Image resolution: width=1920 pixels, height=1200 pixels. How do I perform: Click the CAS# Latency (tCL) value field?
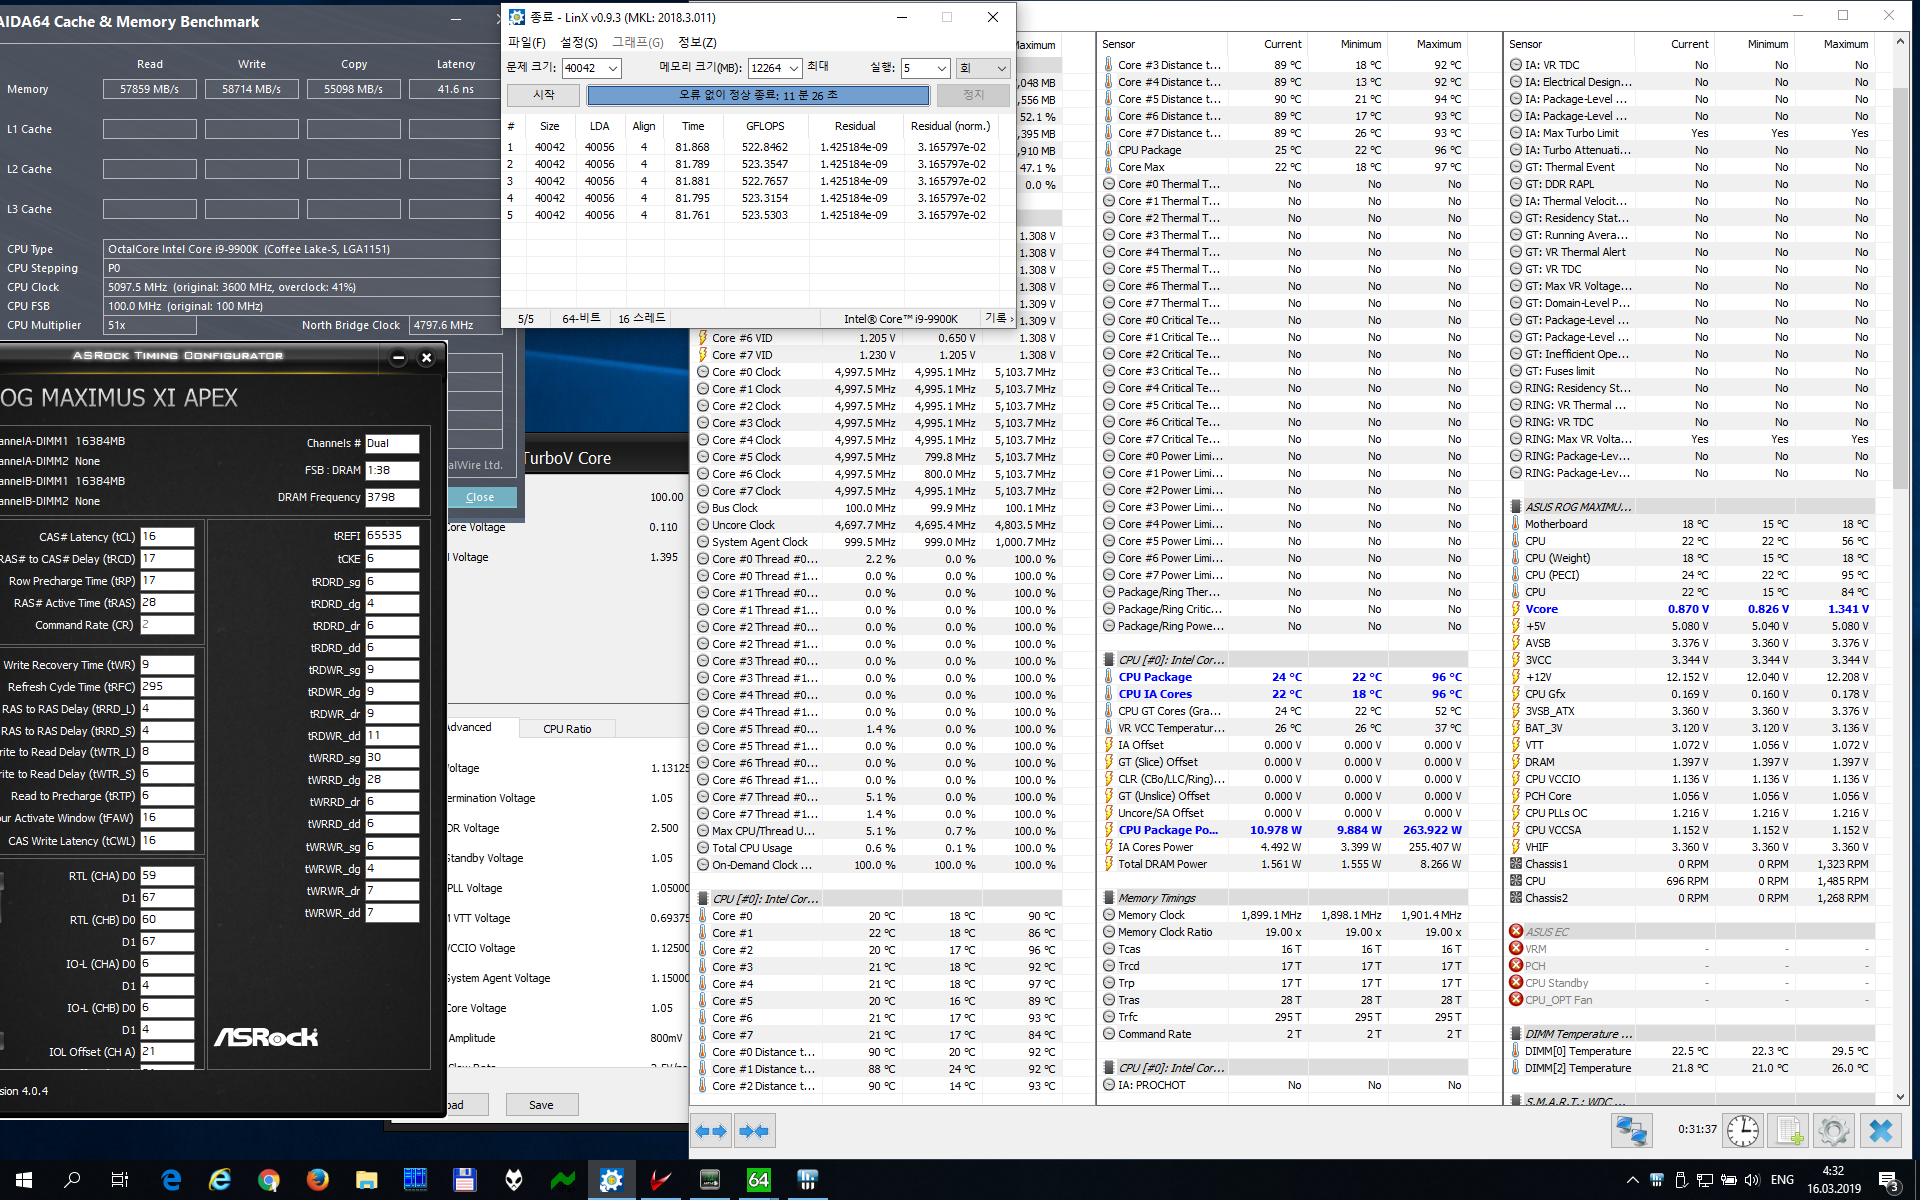[x=166, y=537]
